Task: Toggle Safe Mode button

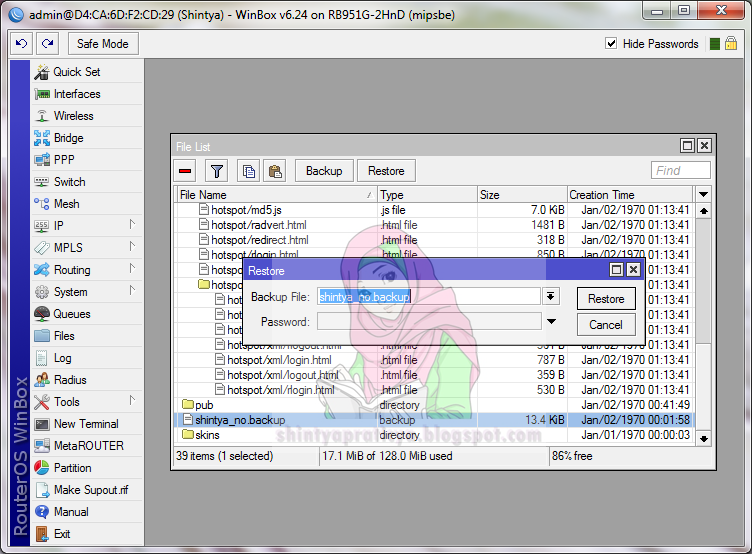Action: coord(103,44)
